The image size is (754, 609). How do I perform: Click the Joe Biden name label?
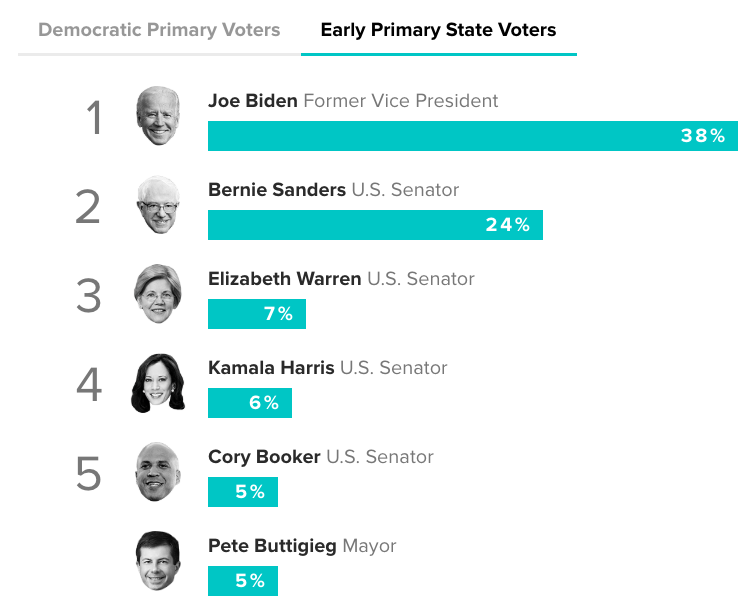253,101
